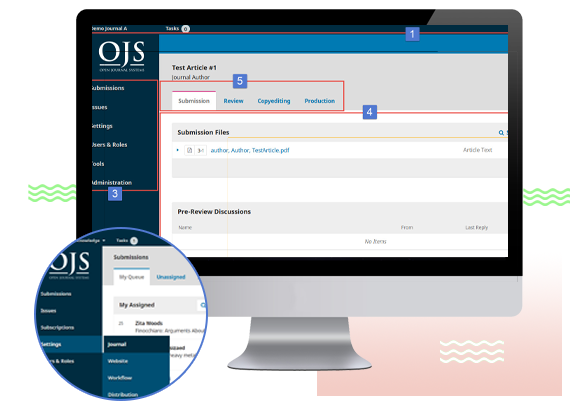Click the Tasks label on the monitor's top bar
The image size is (570, 420).
pos(172,28)
